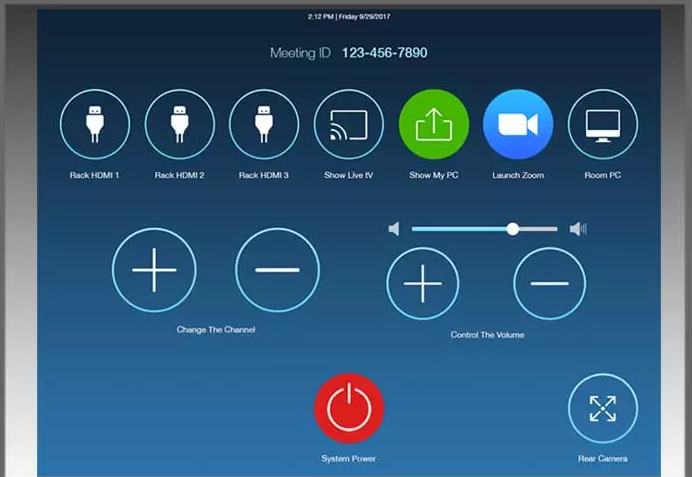Select the Rack HDMI 2 source icon
This screenshot has width=692, height=477.
180,124
